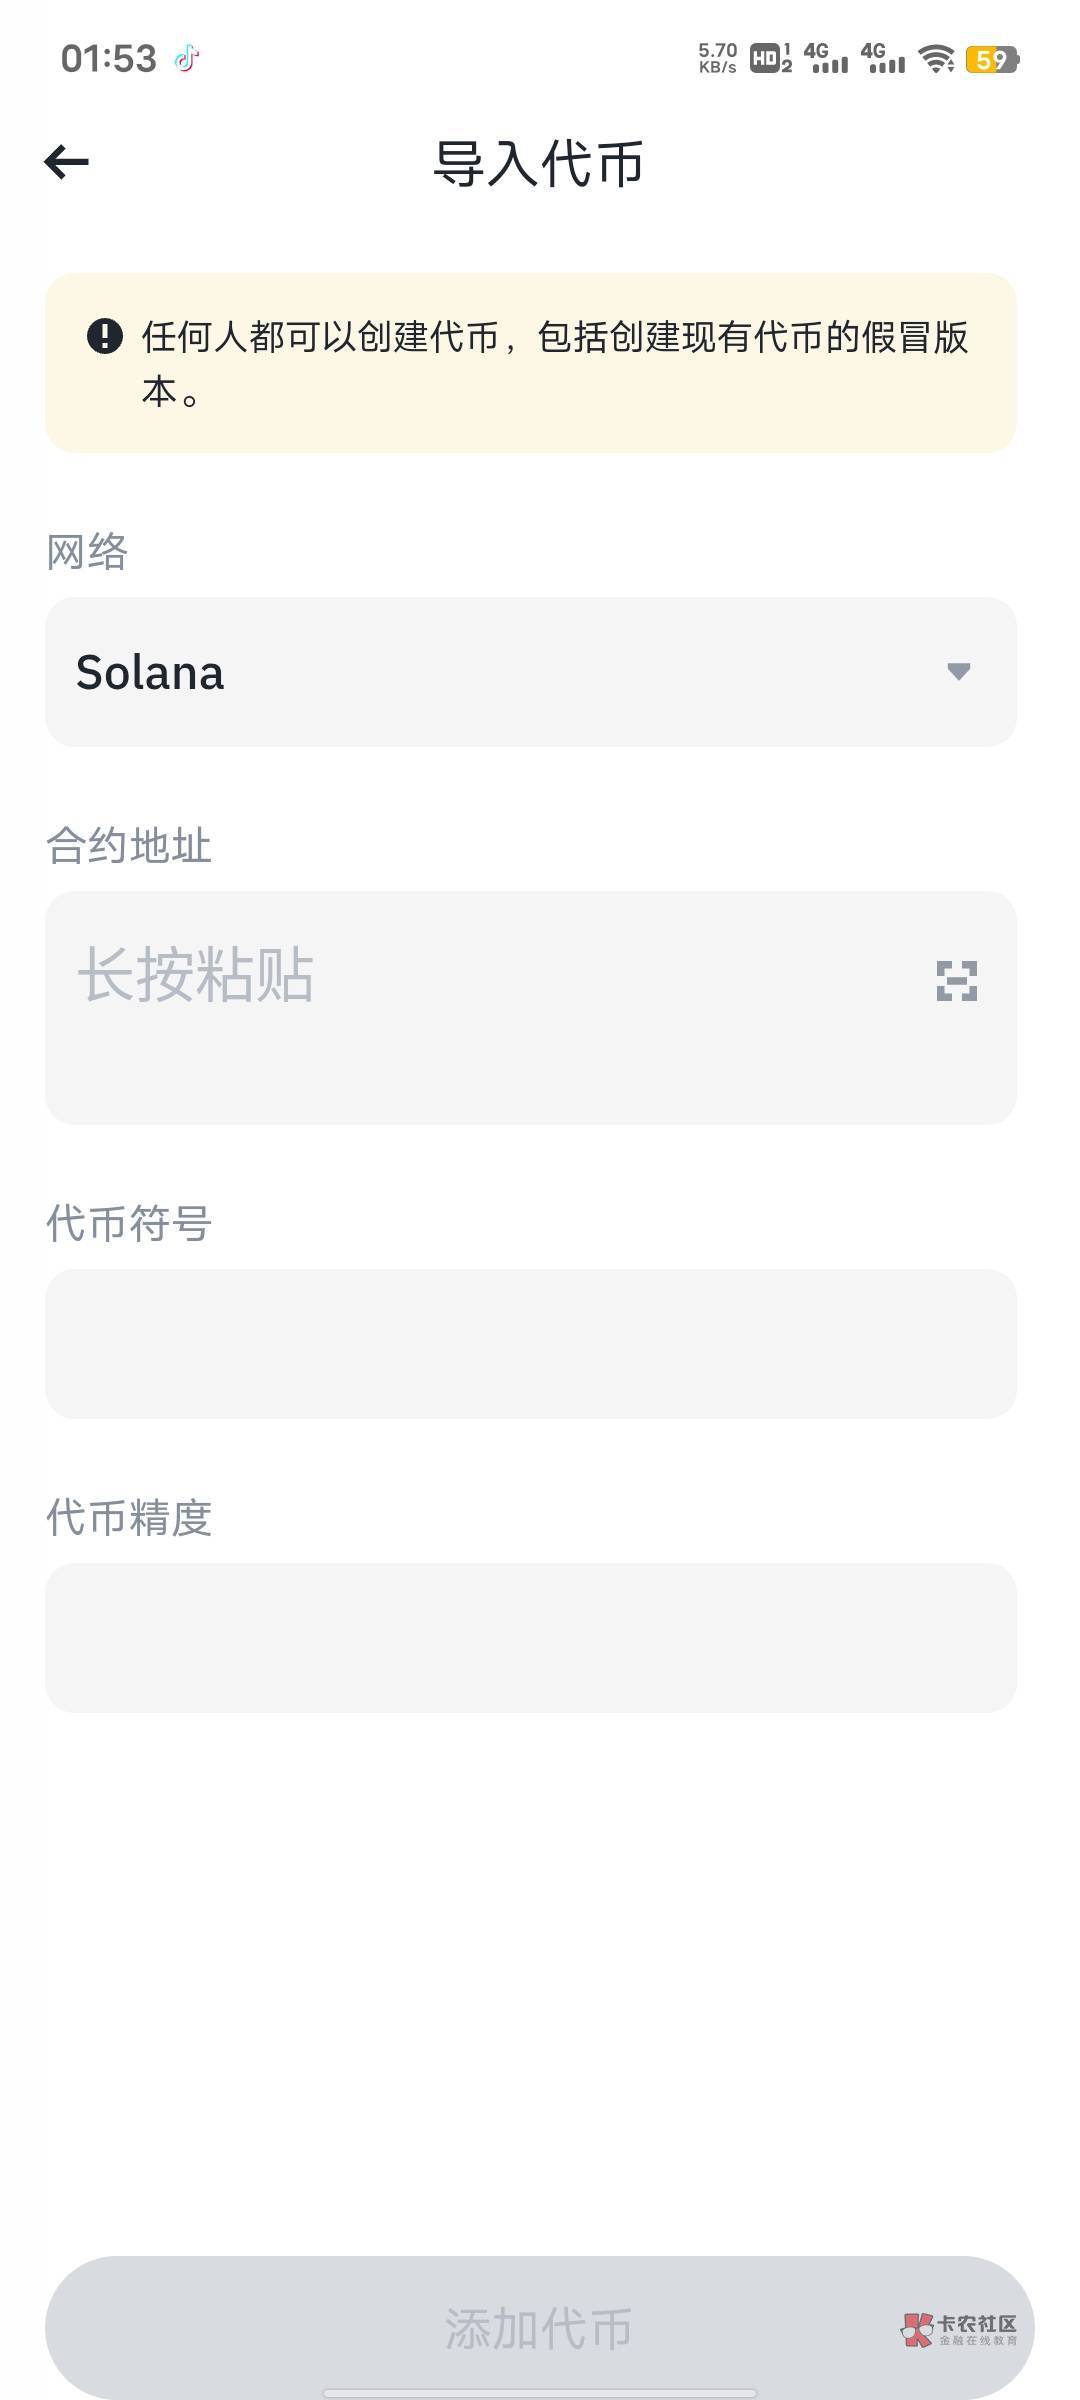Tap the 代币精度 input box
The width and height of the screenshot is (1080, 2400).
(x=530, y=1637)
